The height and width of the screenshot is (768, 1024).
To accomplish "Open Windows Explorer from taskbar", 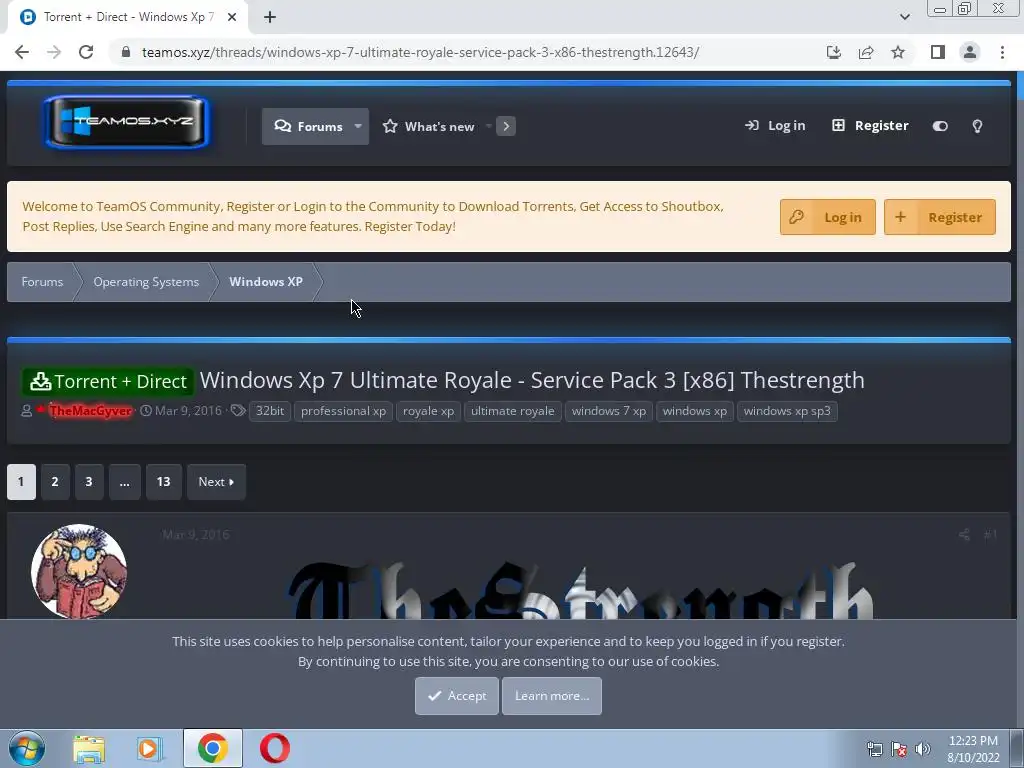I will tap(89, 748).
